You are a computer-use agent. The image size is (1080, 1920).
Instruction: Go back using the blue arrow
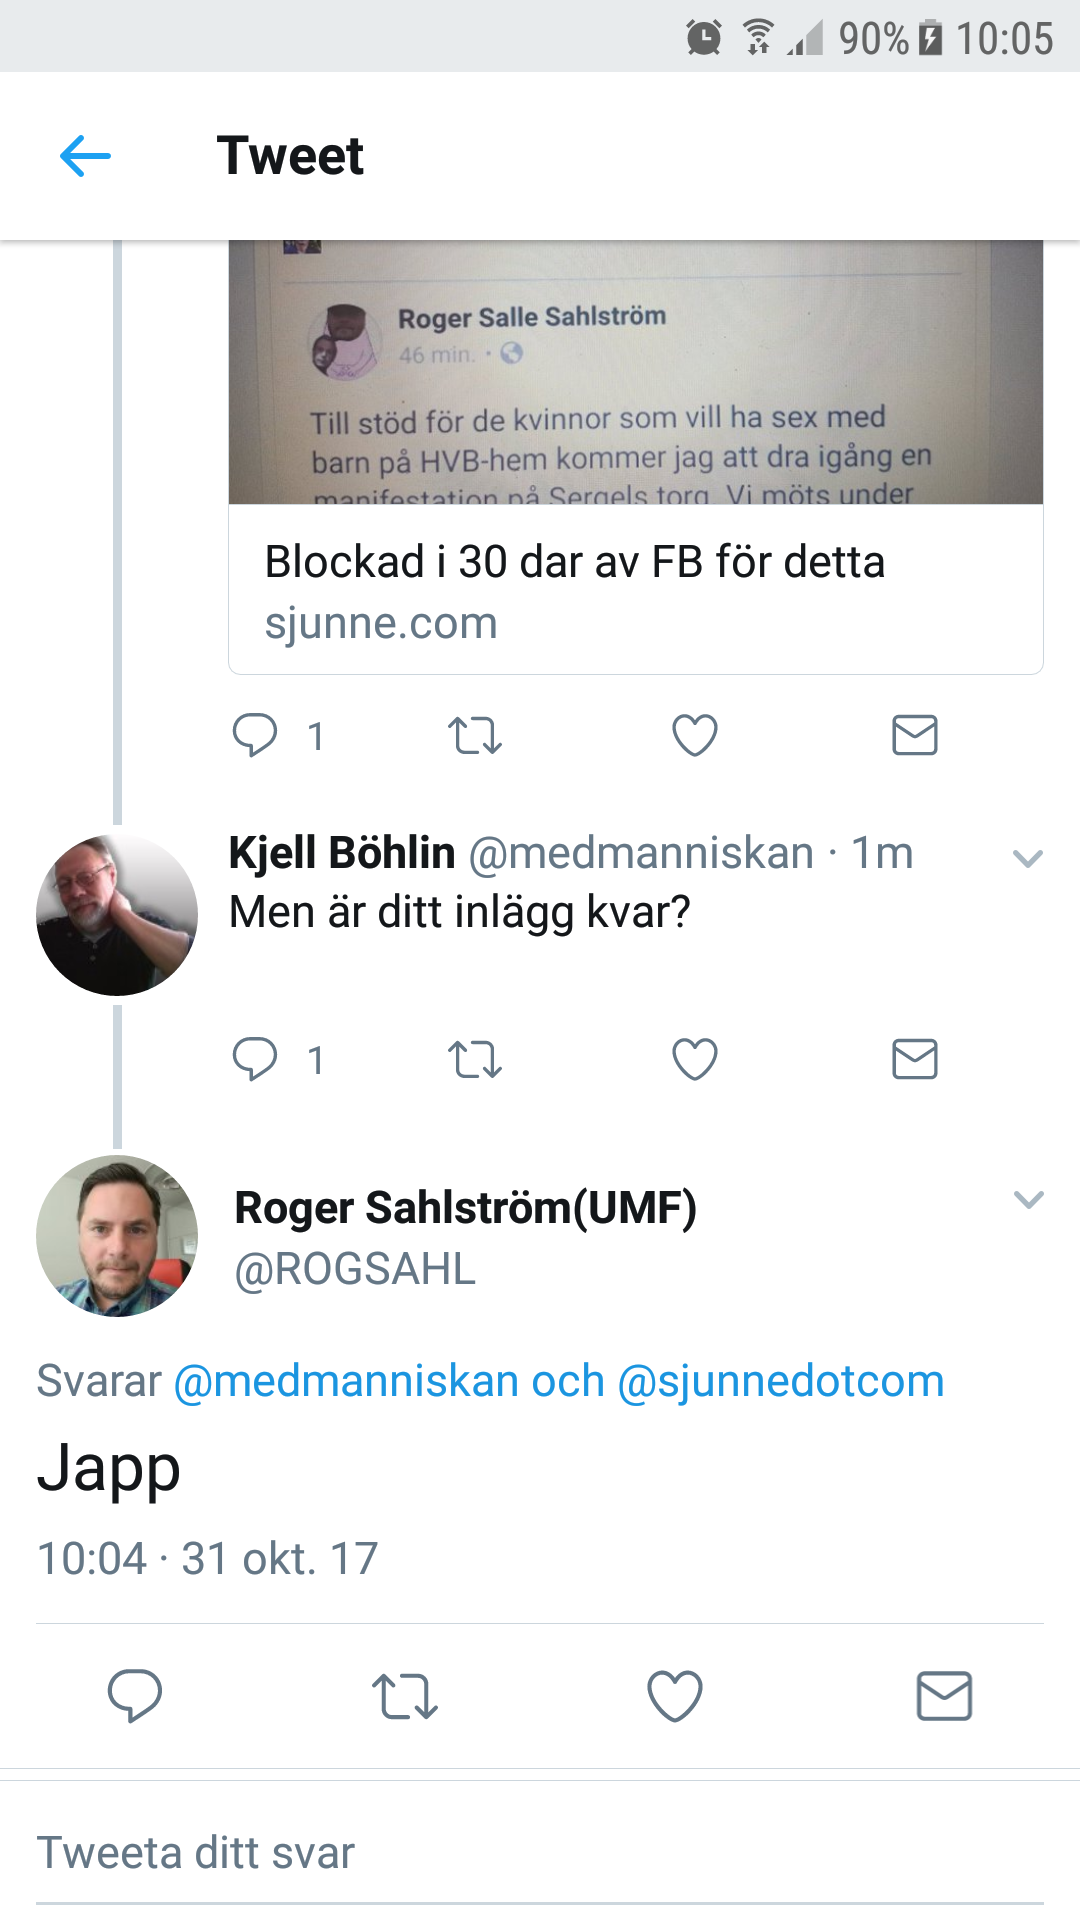85,157
